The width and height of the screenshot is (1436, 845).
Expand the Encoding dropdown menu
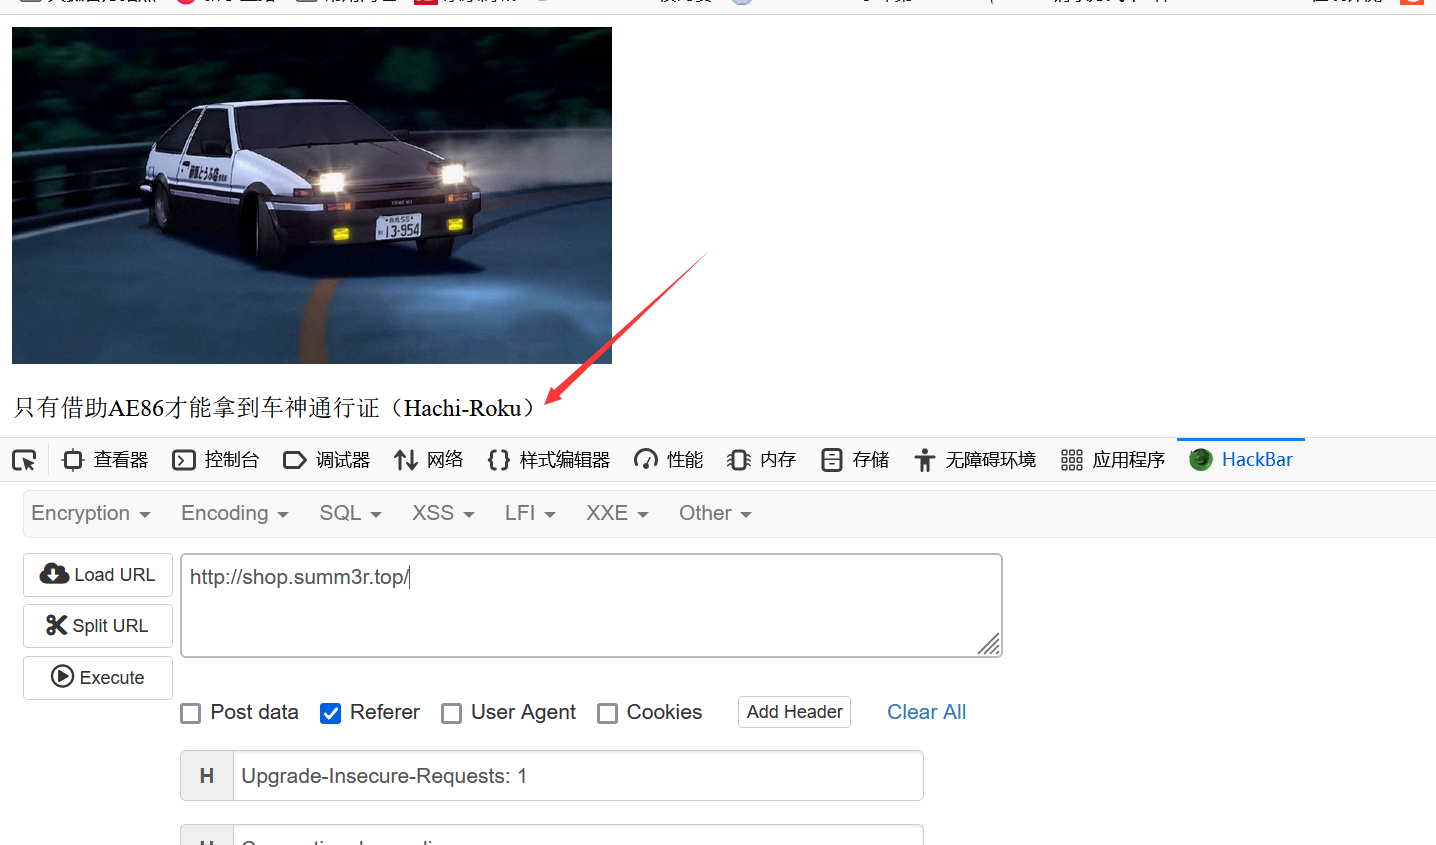point(235,513)
